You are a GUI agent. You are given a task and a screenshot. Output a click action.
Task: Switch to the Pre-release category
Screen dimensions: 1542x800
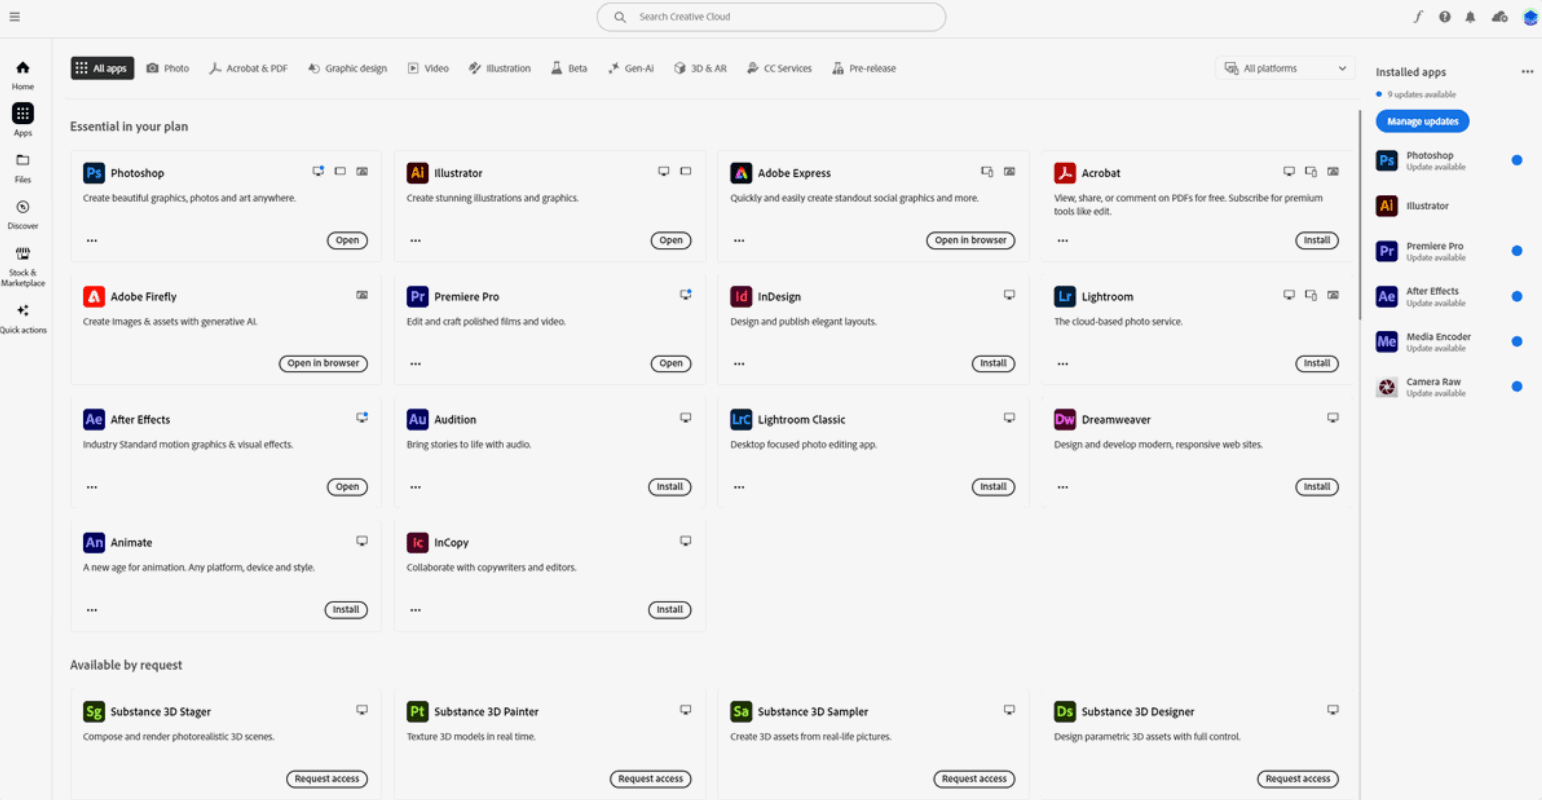coord(864,68)
